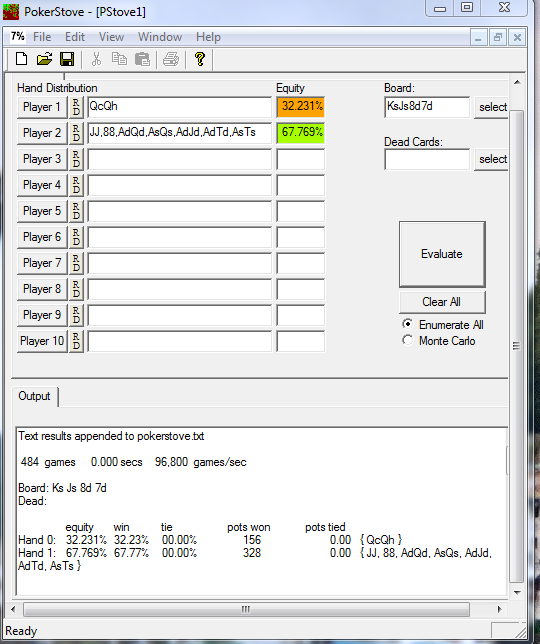Click the green 67.769% equity box

click(301, 133)
